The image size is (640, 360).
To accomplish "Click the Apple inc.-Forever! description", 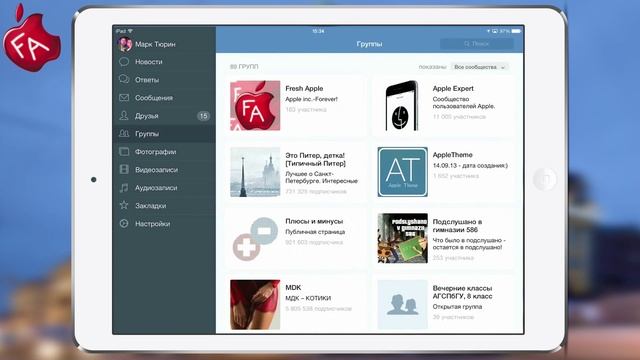I will coord(311,99).
